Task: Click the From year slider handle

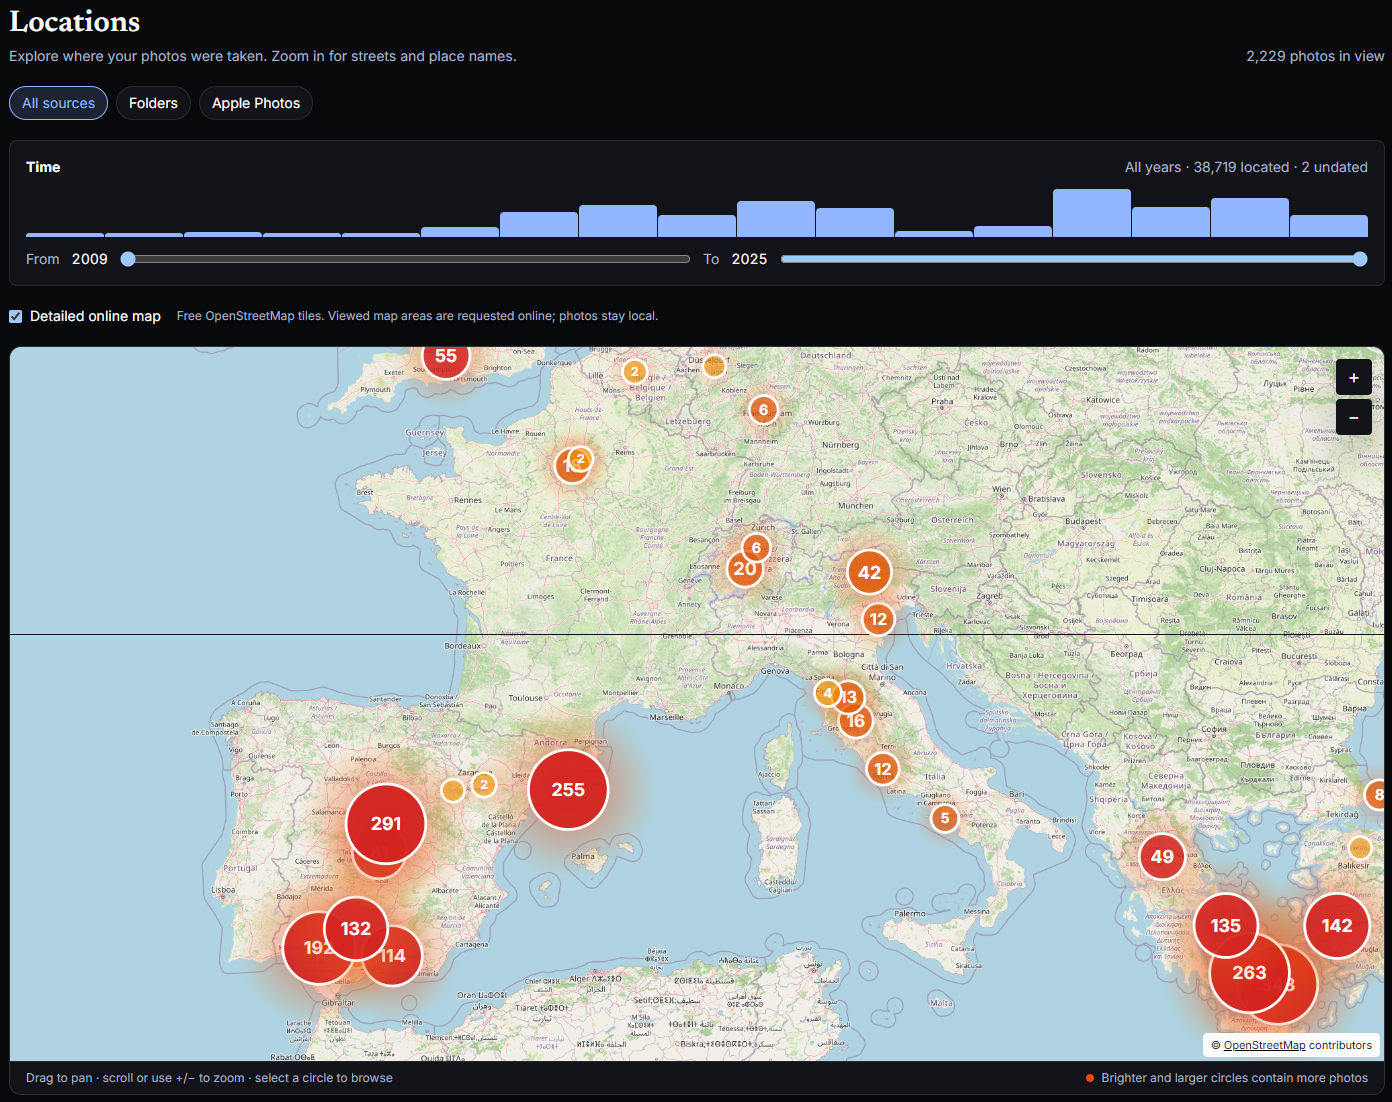Action: pyautogui.click(x=128, y=259)
